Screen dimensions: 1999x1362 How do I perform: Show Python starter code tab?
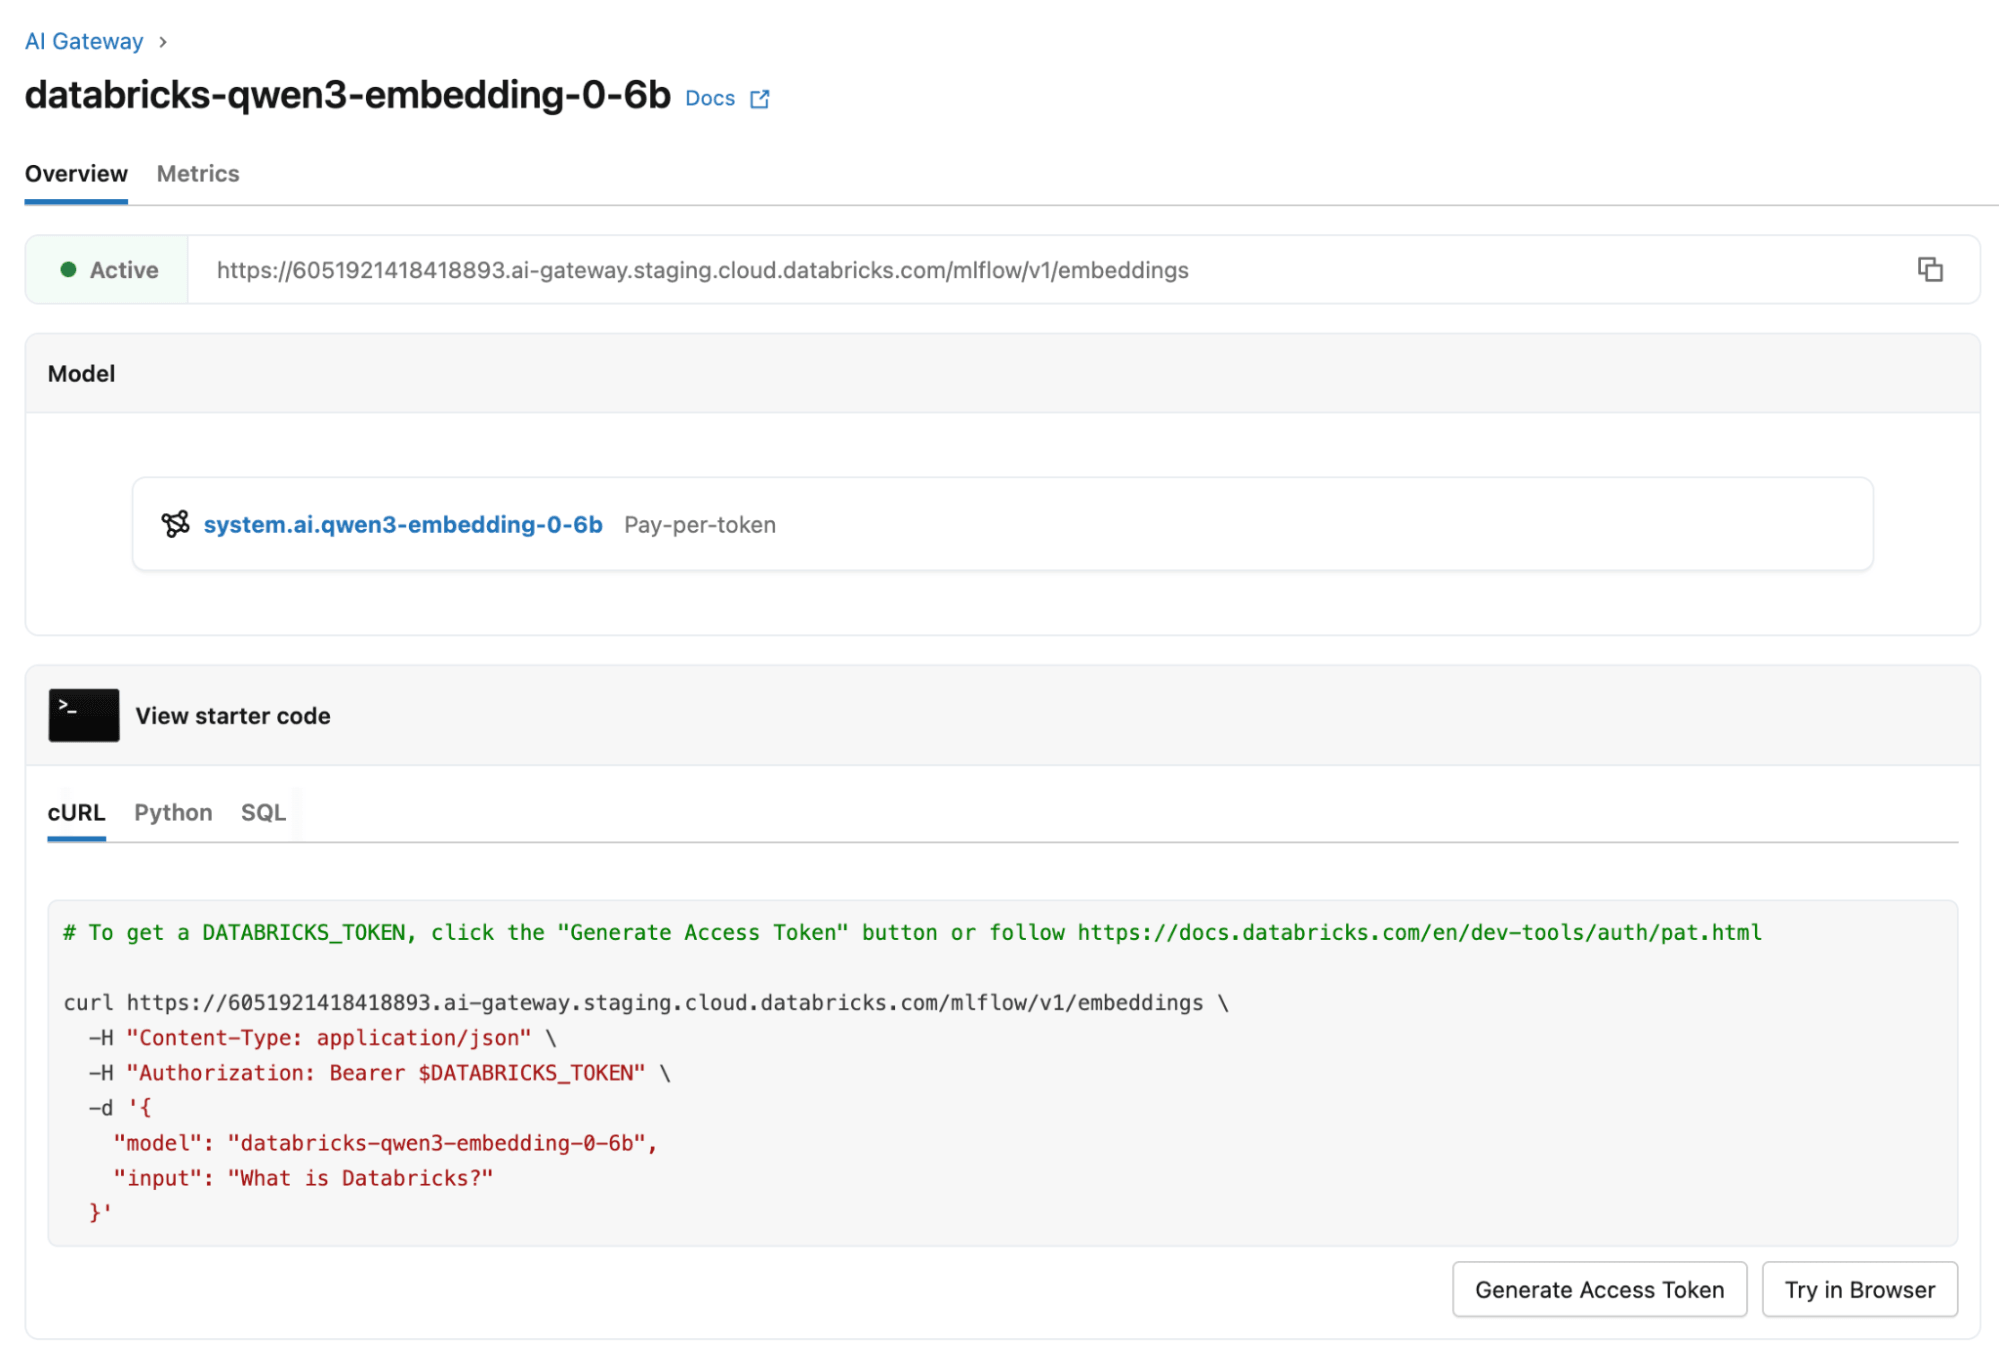pyautogui.click(x=173, y=812)
